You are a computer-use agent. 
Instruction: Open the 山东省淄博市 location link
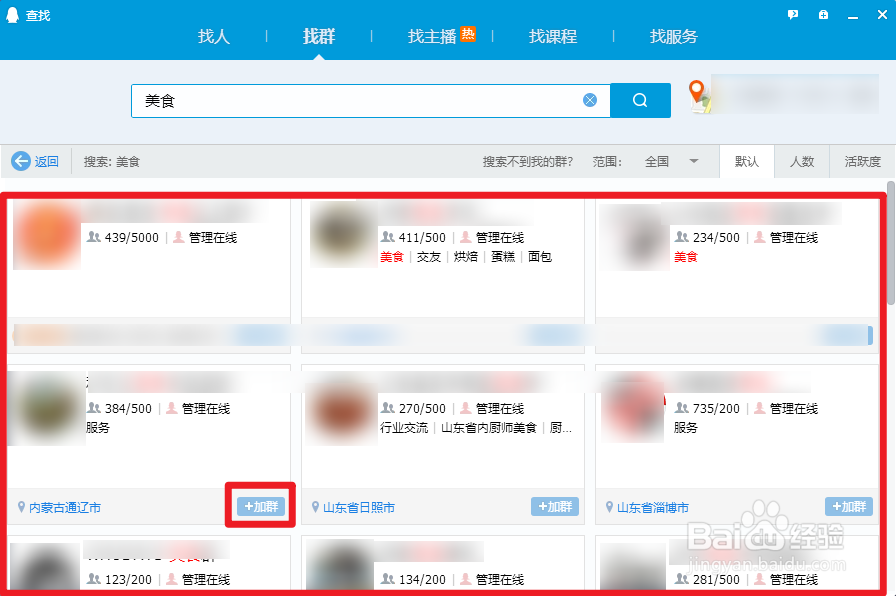pos(653,507)
